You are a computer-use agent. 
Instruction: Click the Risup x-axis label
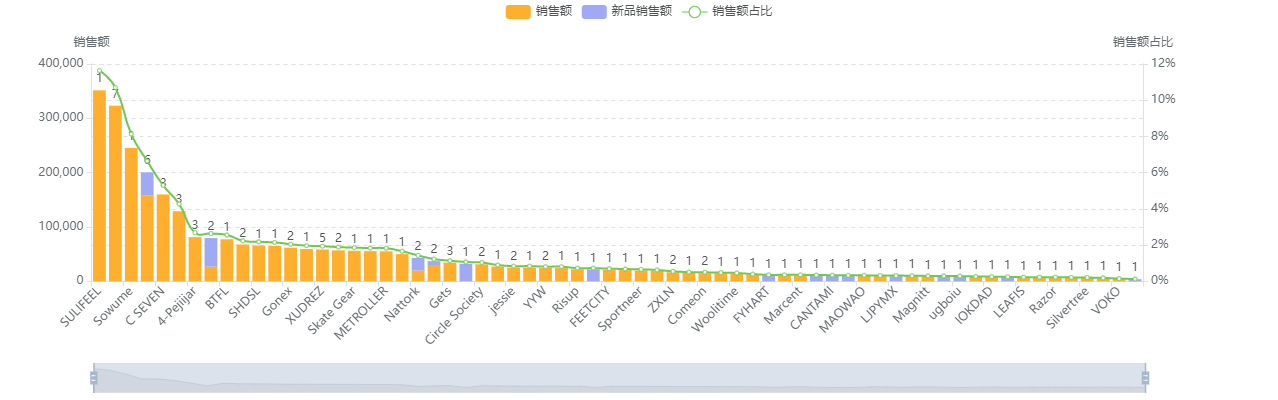[566, 300]
